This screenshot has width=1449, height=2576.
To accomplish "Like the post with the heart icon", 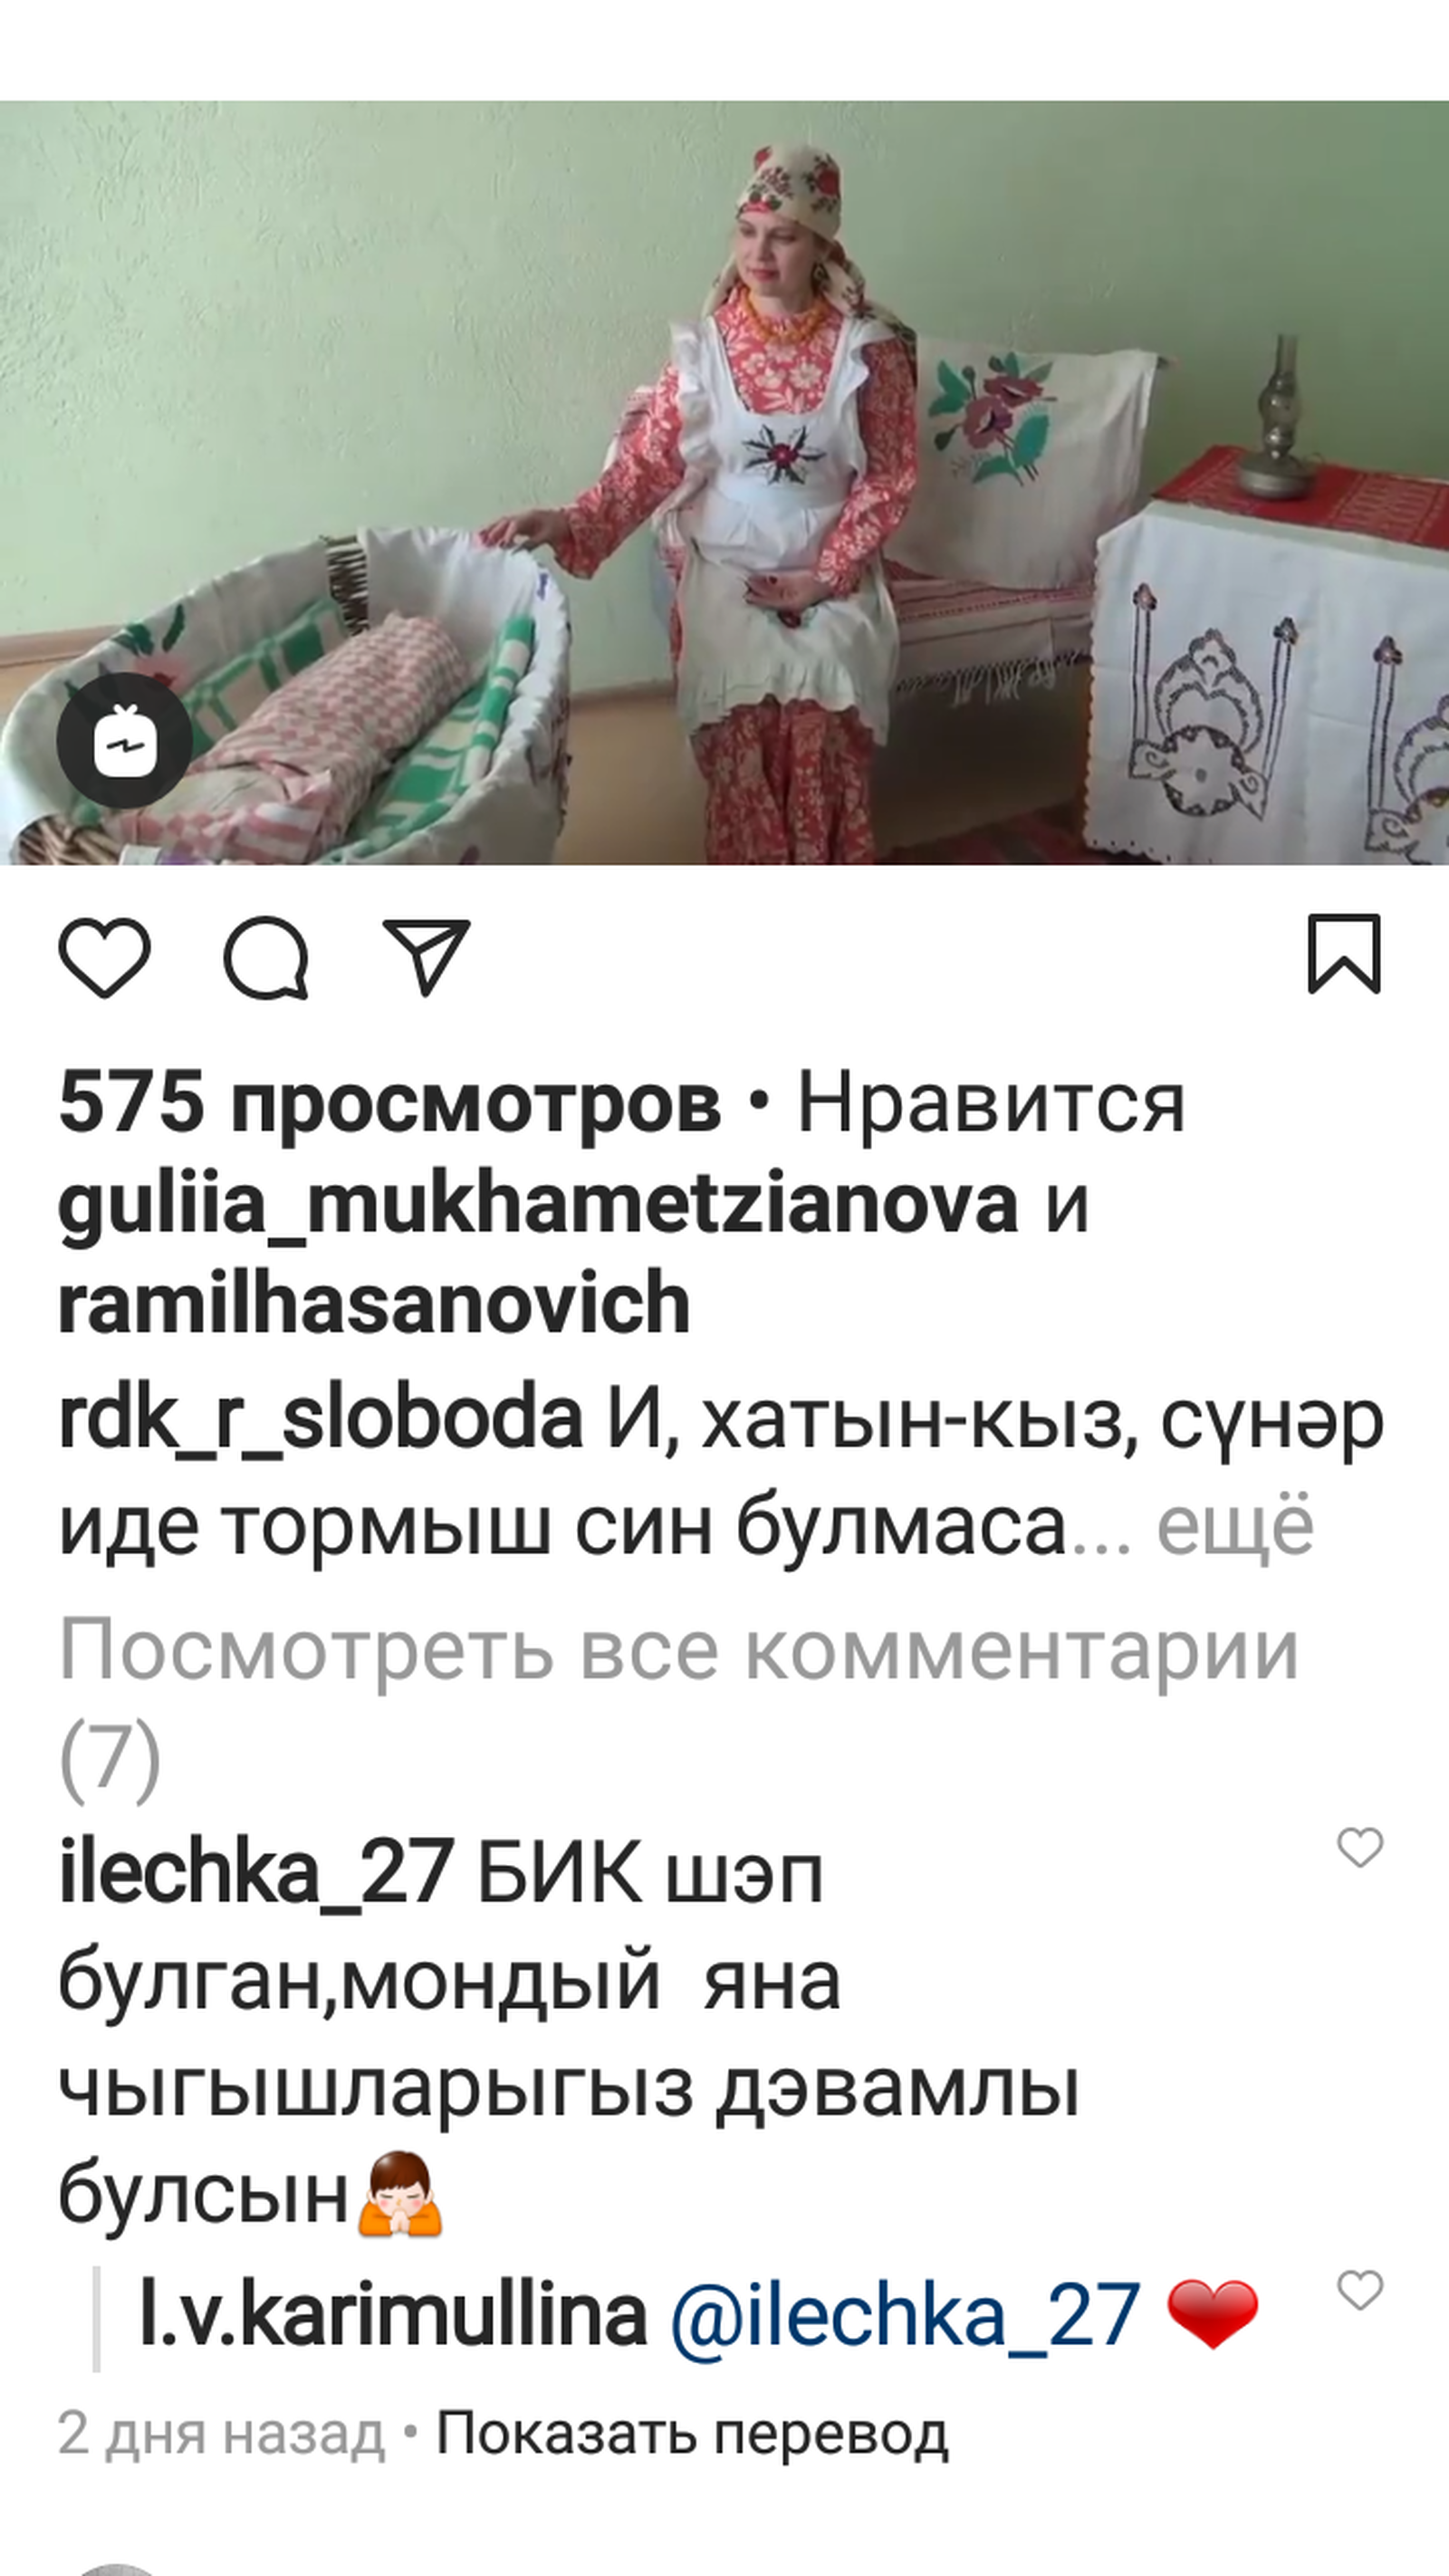I will click(105, 957).
